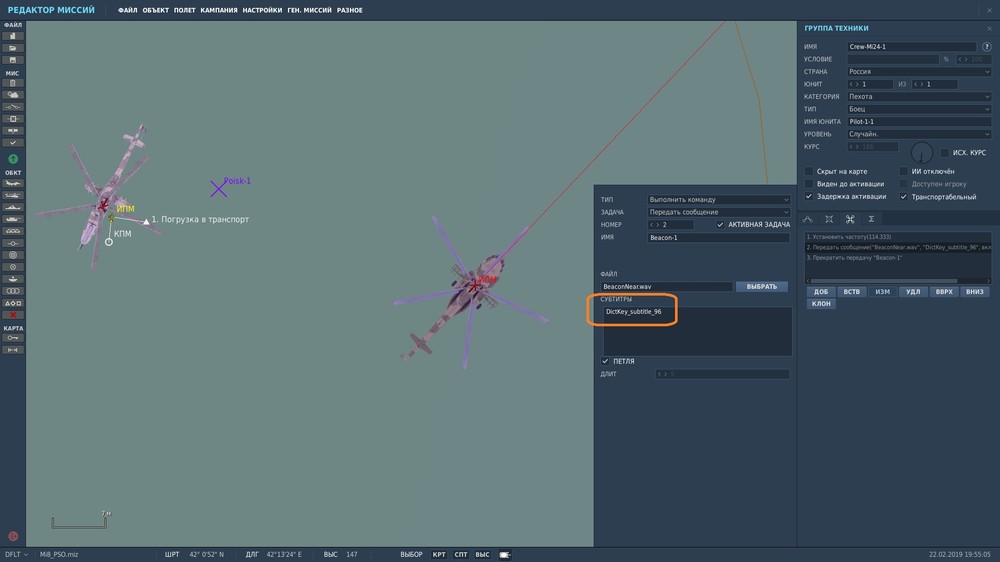This screenshot has height=562, width=1000.
Task: Click the subtitles field DictKey_subtitle_96
Action: tap(697, 331)
